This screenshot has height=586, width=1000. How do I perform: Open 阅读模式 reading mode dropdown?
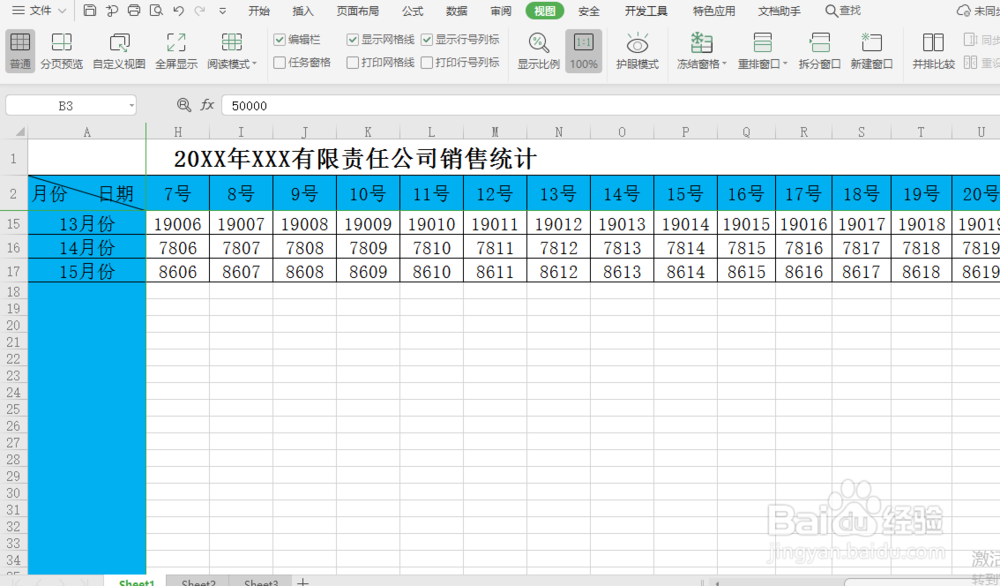(232, 51)
